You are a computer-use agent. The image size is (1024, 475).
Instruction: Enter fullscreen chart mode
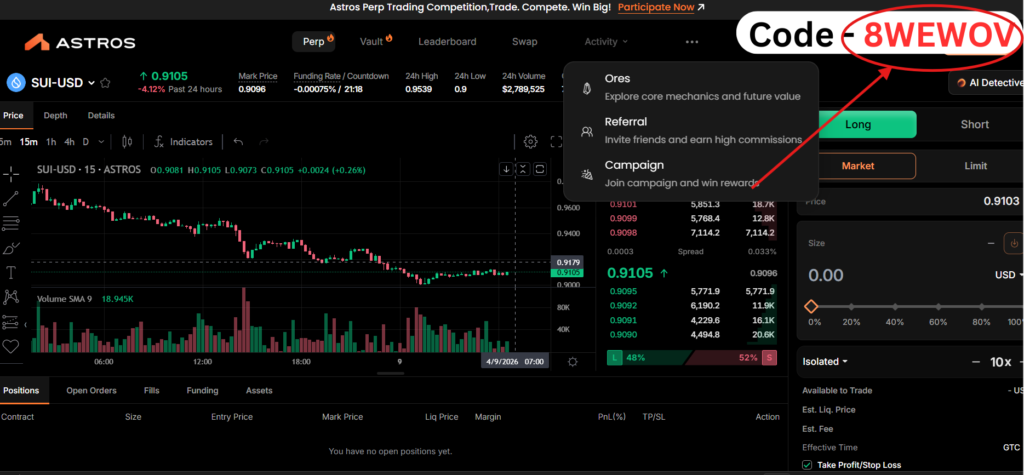coord(556,141)
